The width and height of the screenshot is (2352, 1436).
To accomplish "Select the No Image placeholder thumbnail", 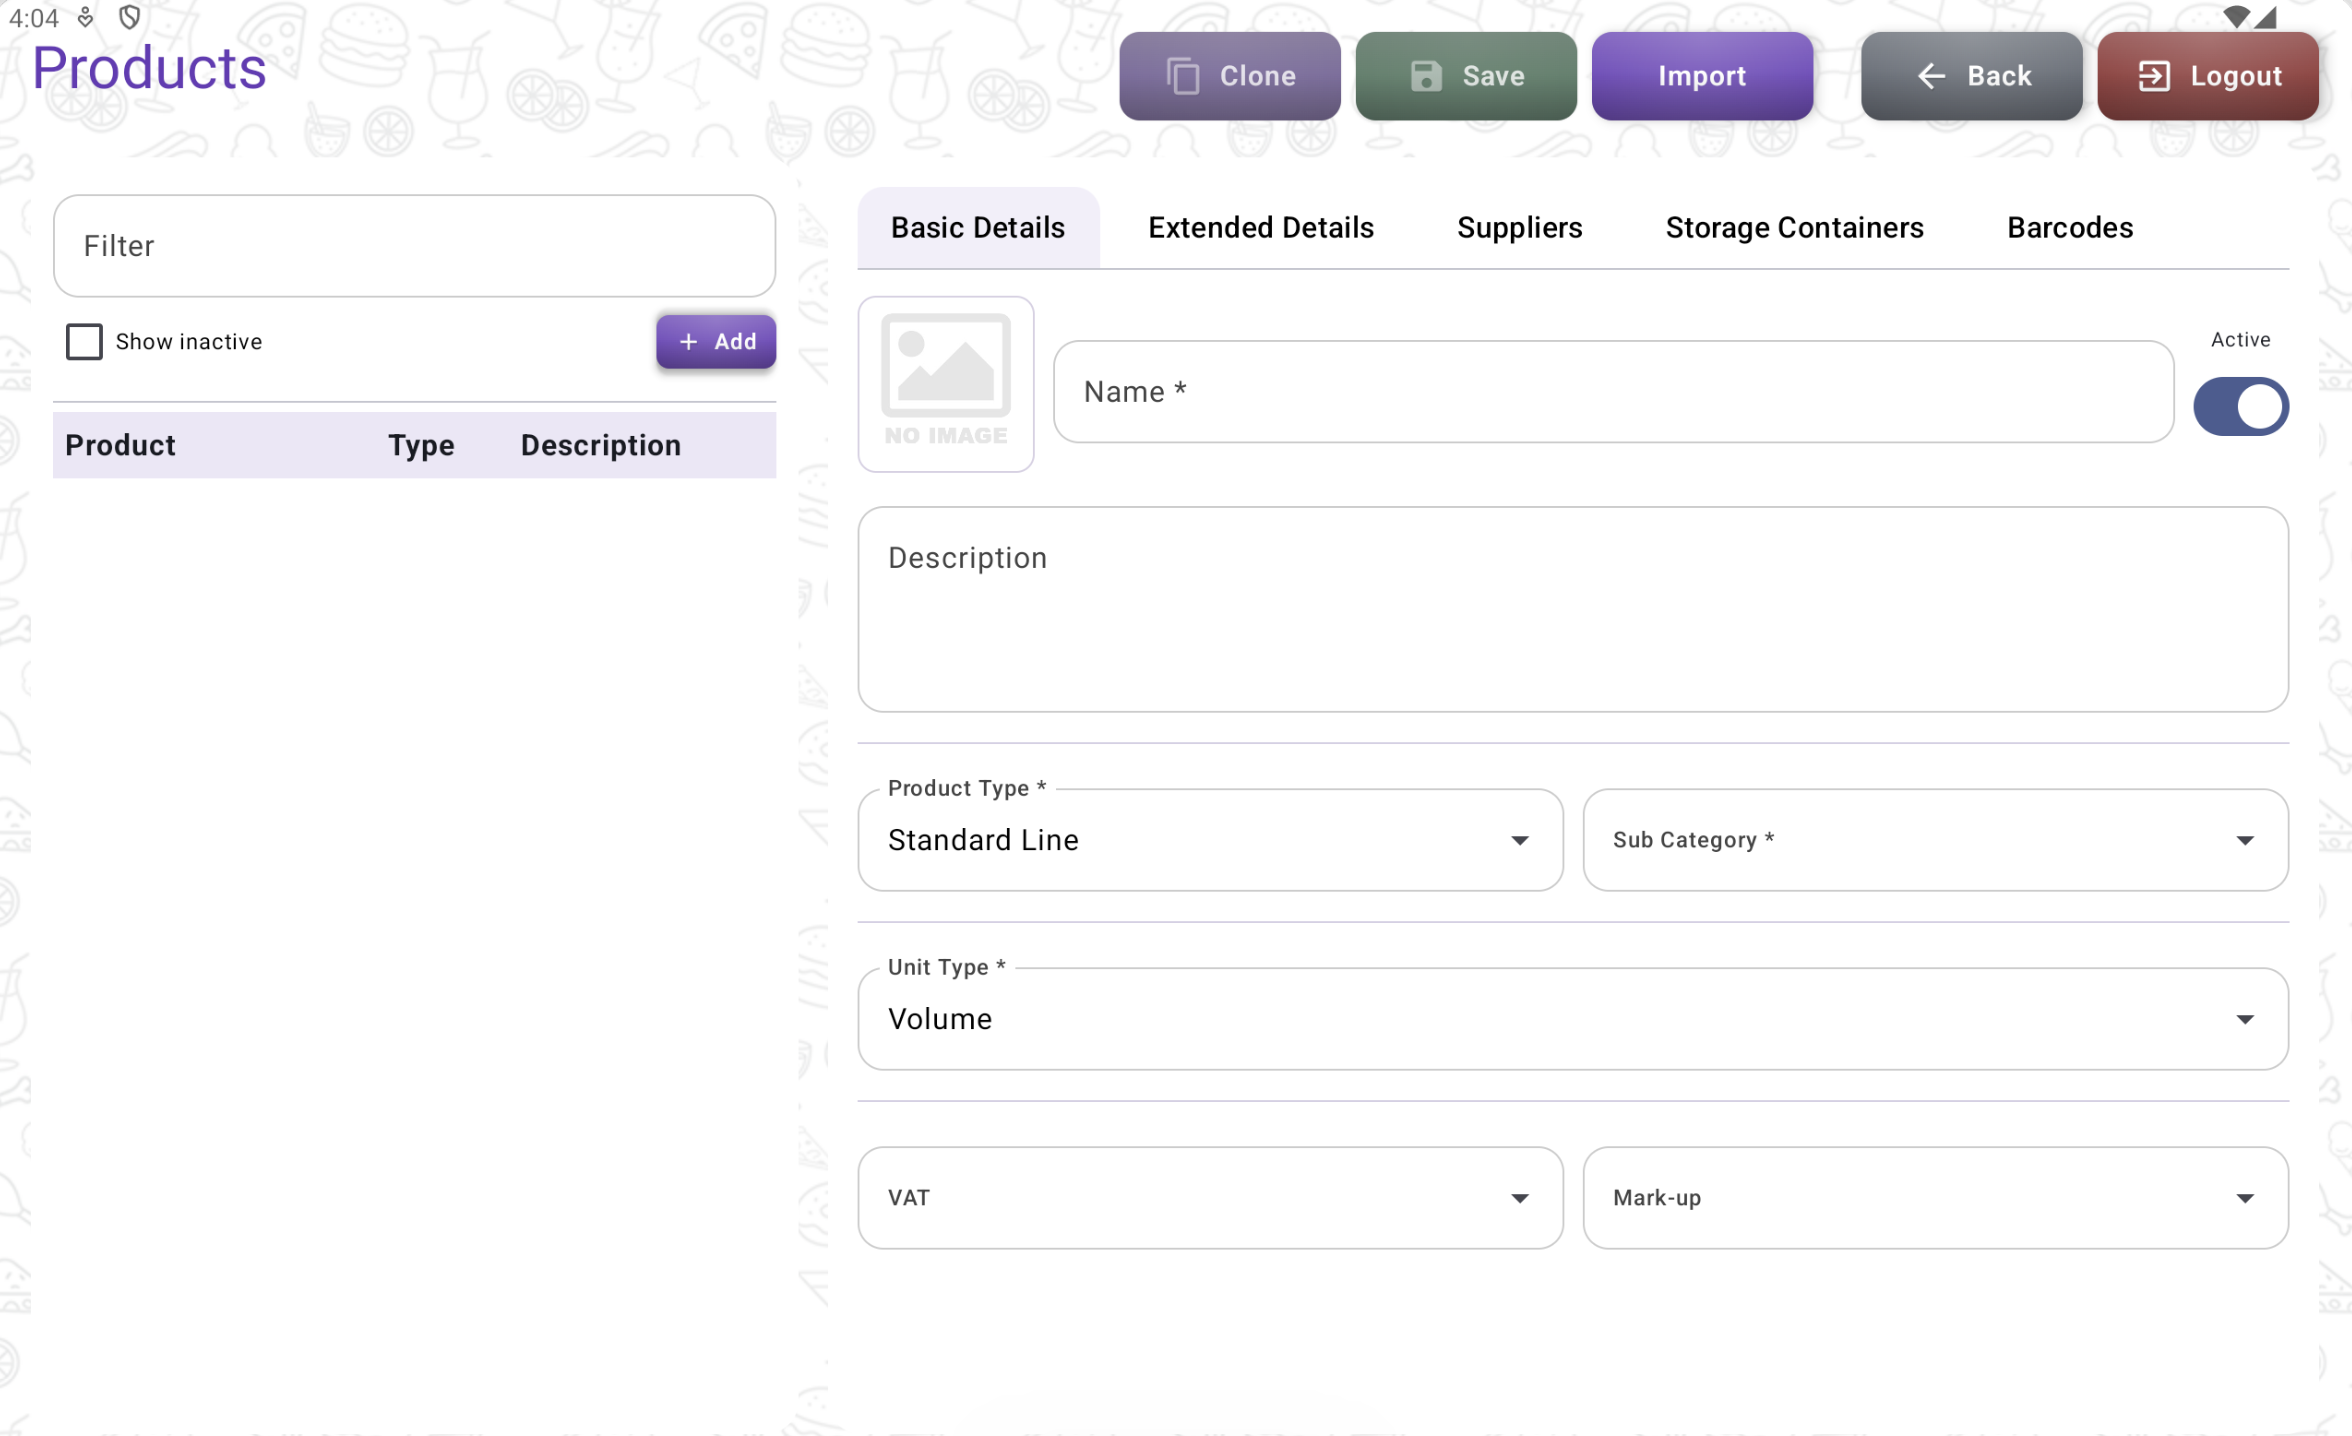I will click(946, 384).
